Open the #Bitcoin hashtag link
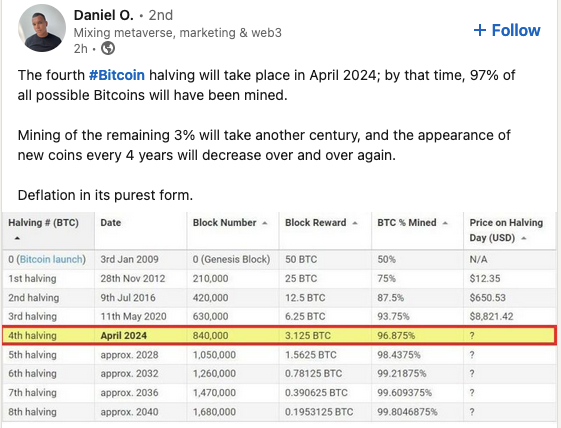561x428 pixels. click(117, 75)
